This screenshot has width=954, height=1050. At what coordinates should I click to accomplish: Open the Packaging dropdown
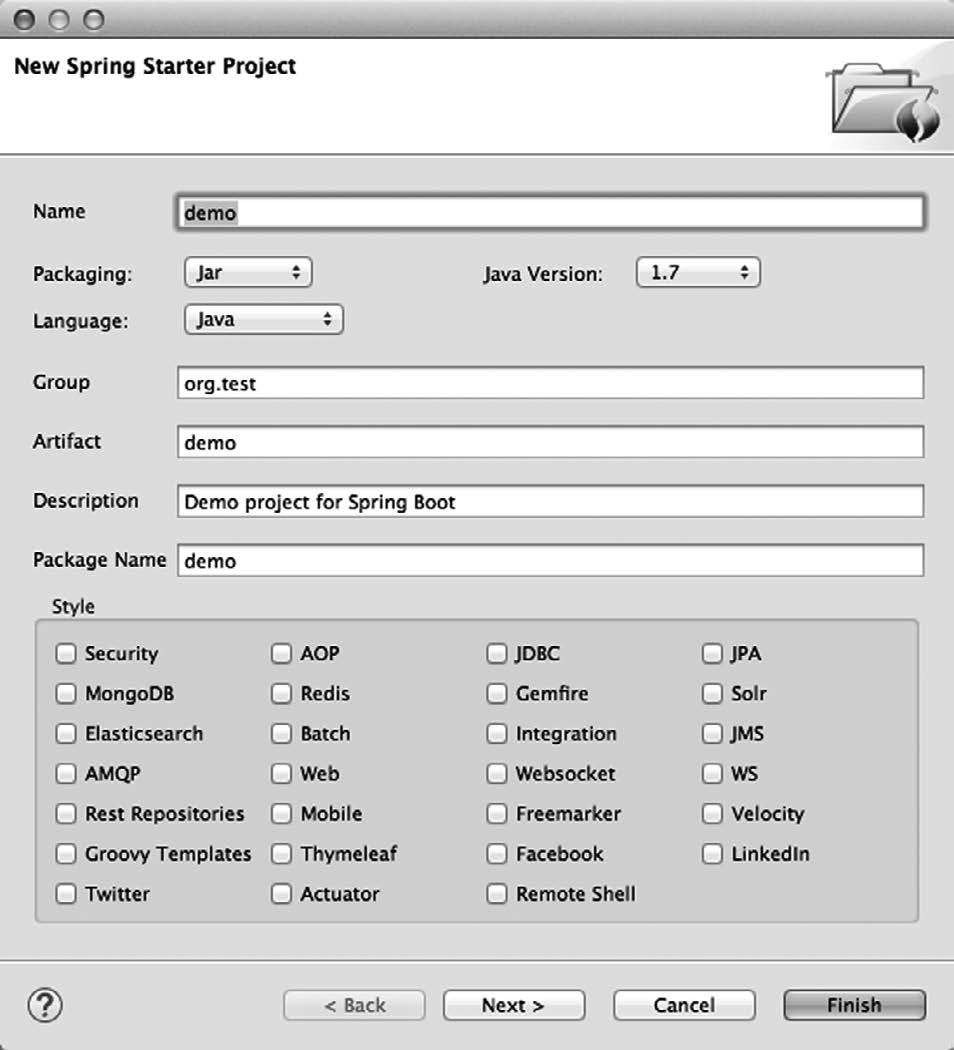(x=249, y=272)
